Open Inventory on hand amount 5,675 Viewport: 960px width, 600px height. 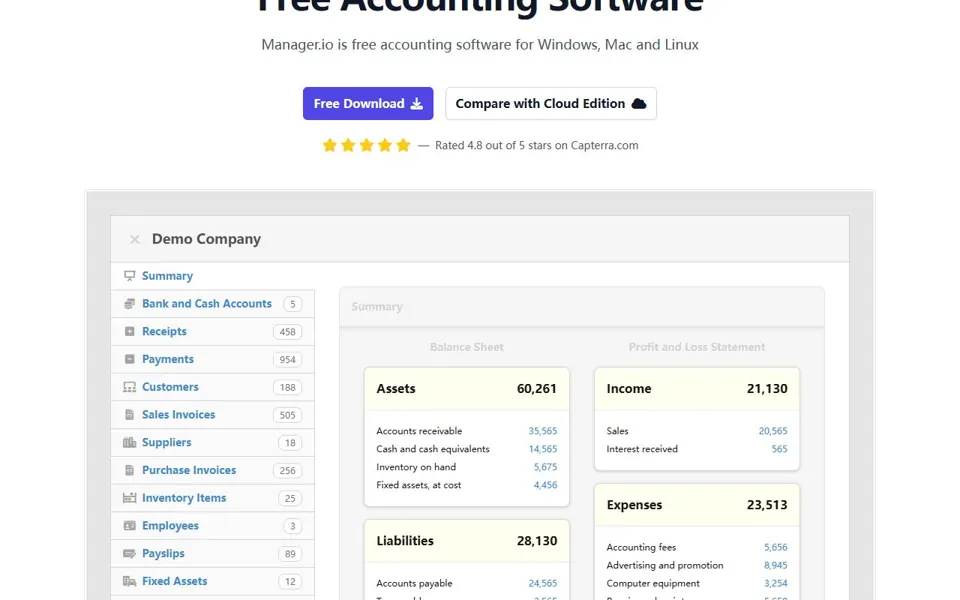[546, 467]
